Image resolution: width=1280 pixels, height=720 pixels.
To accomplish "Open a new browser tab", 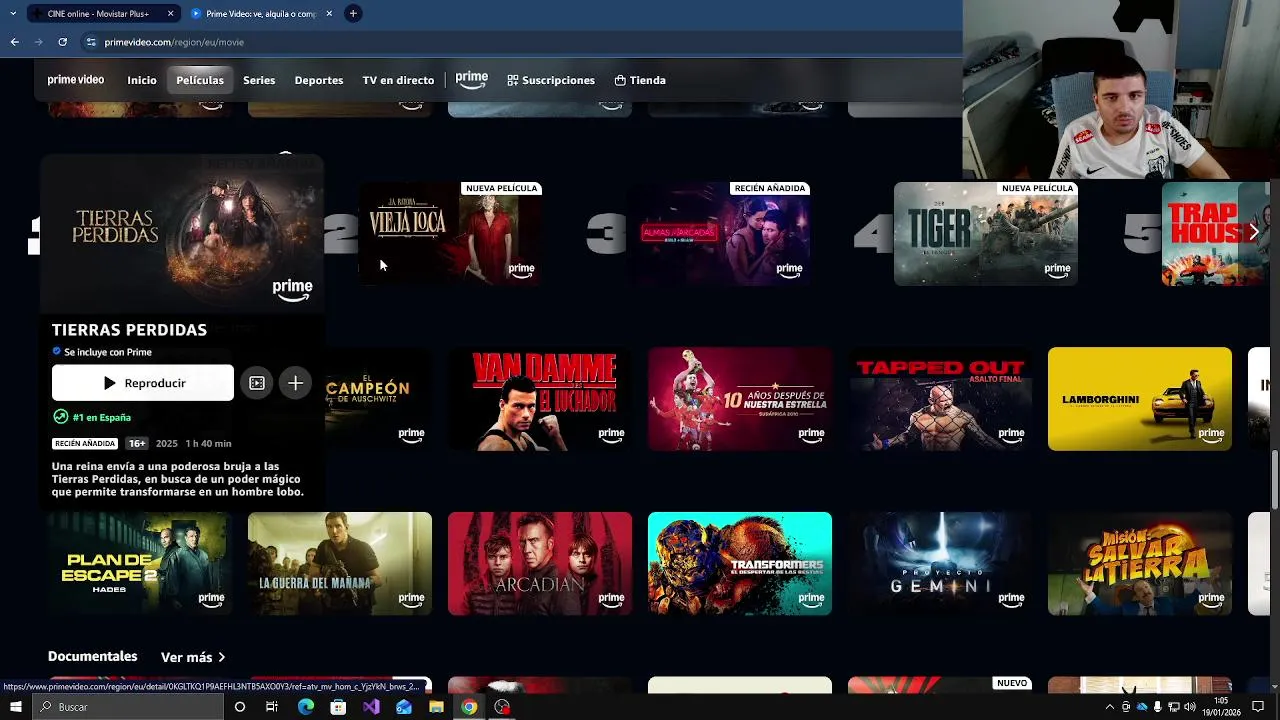I will tap(353, 14).
